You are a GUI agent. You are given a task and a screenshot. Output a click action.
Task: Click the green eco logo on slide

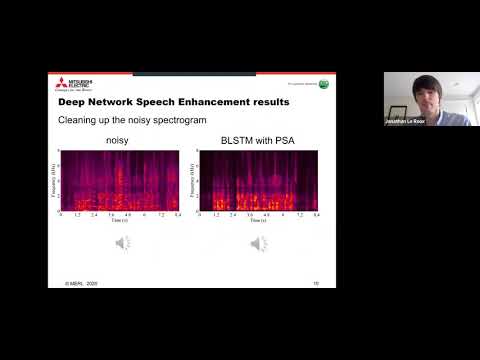(324, 84)
